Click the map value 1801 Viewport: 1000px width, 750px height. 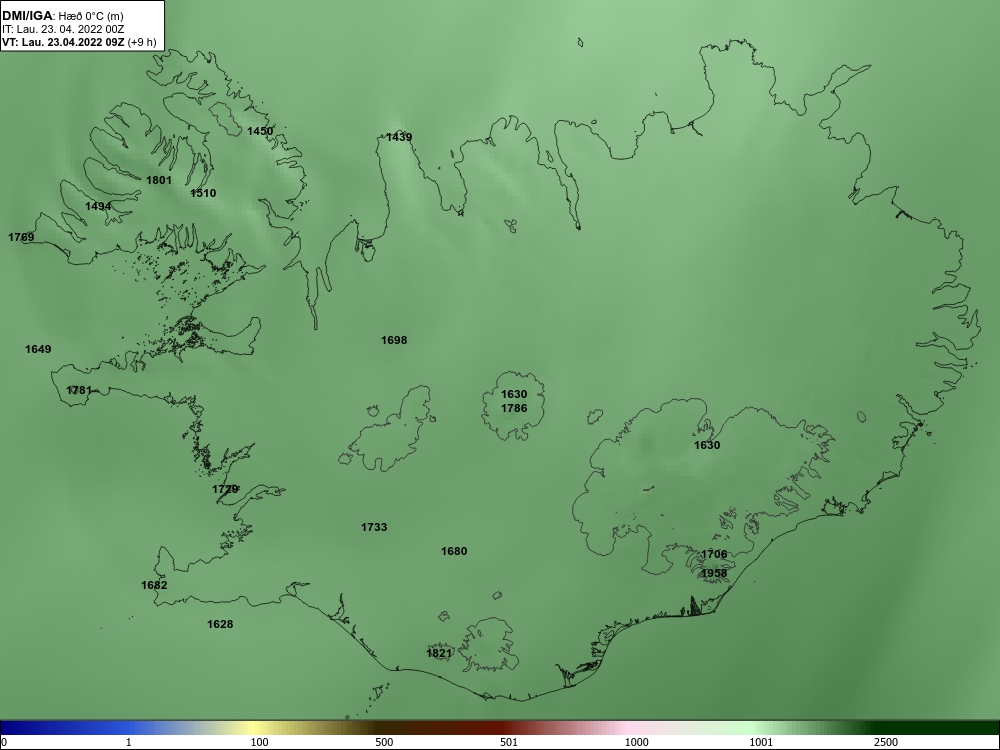pos(159,180)
